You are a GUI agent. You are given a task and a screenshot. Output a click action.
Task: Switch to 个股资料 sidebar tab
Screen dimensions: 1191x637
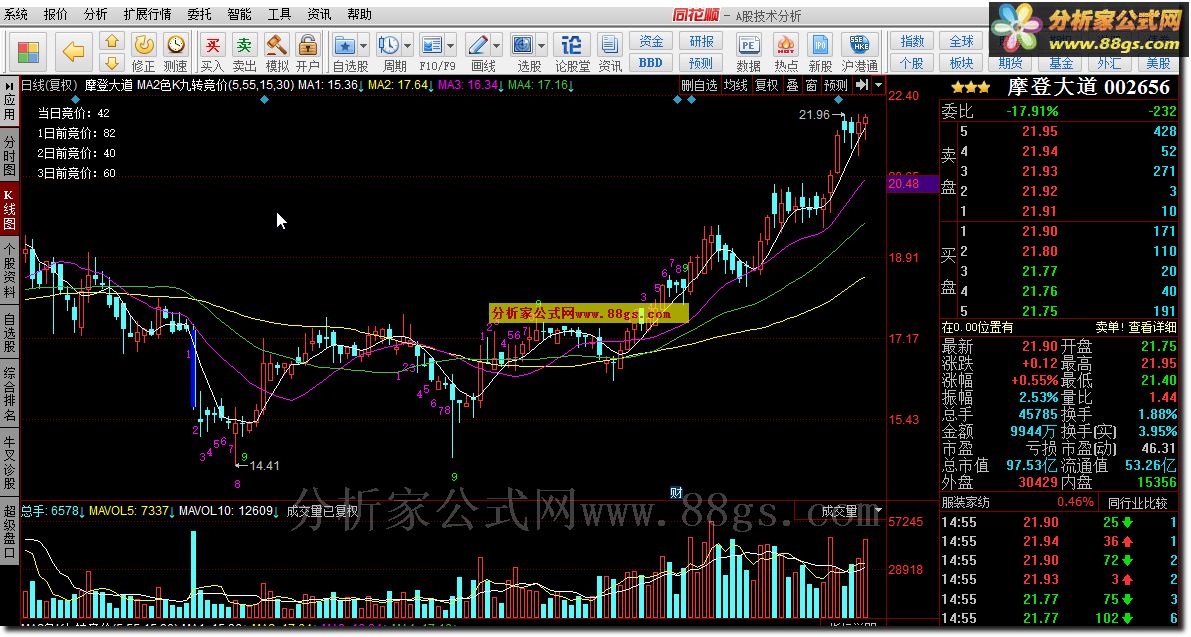[x=9, y=270]
